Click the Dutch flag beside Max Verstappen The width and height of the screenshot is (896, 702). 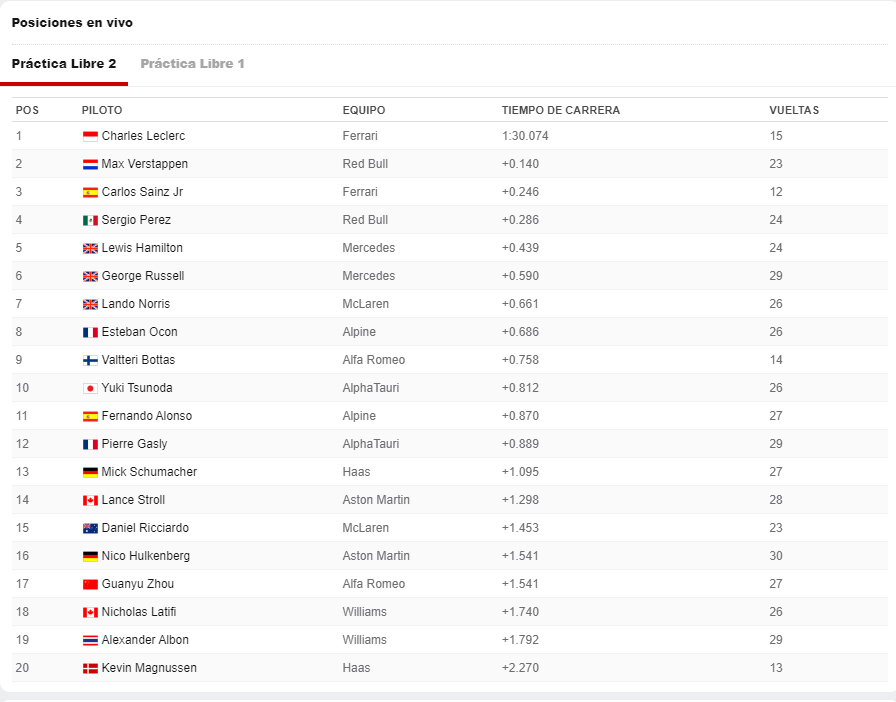[90, 164]
